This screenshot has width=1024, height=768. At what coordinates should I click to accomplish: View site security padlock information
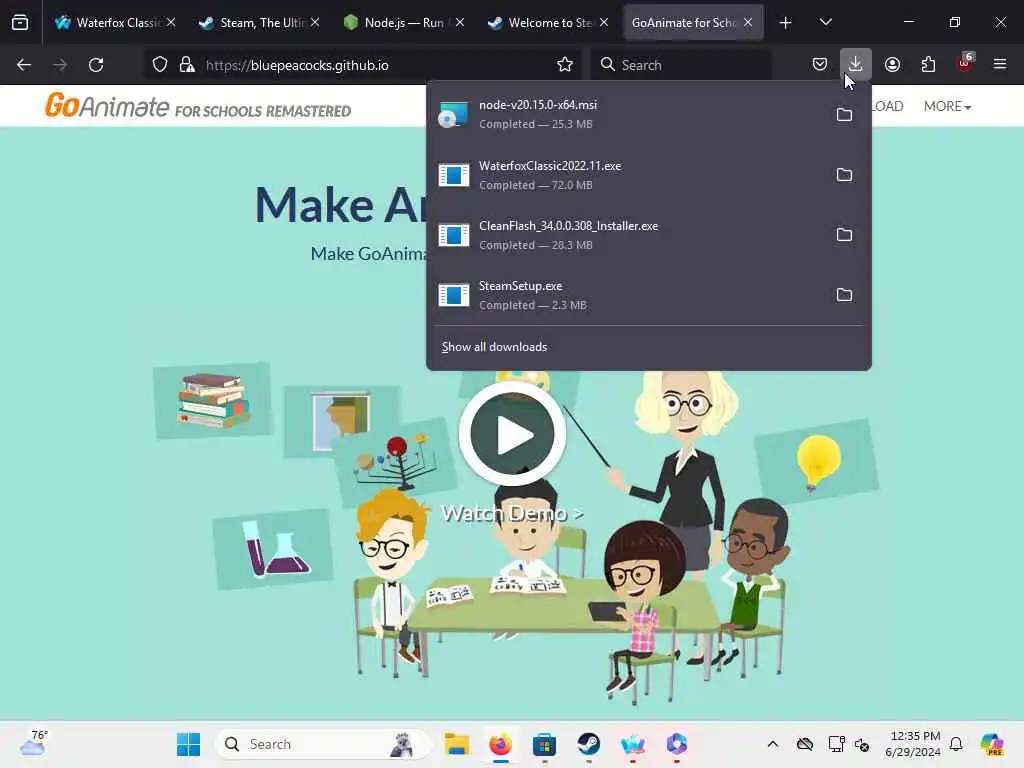187,65
